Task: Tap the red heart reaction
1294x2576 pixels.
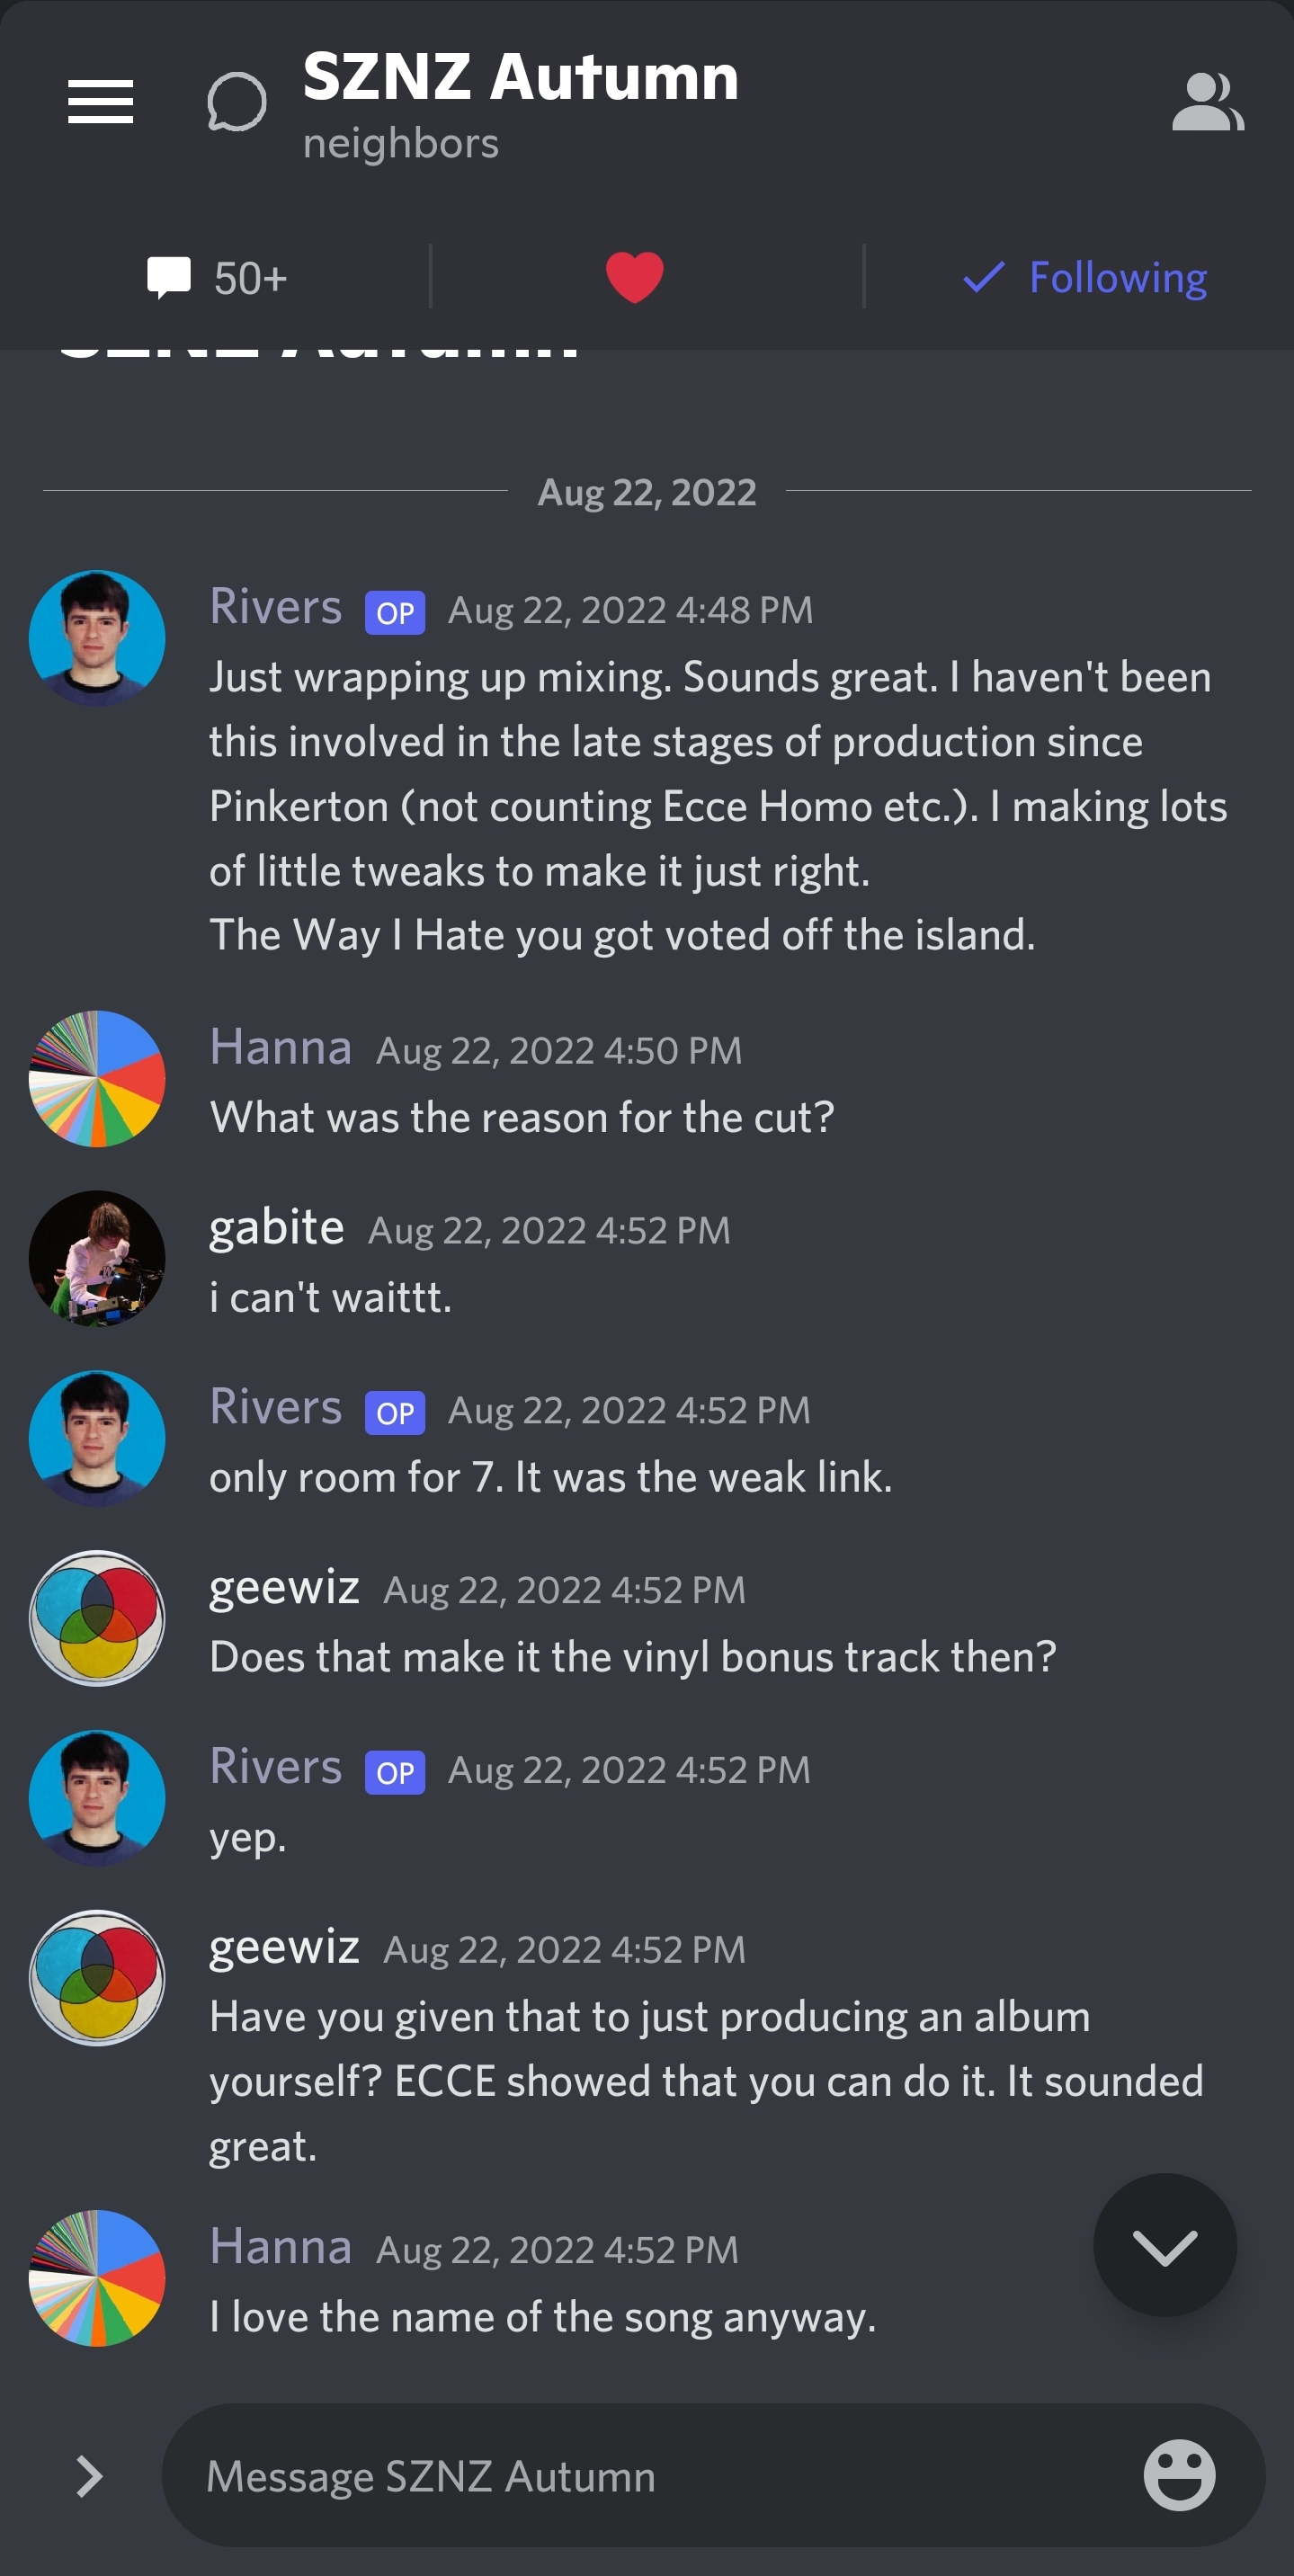Action: coord(634,277)
